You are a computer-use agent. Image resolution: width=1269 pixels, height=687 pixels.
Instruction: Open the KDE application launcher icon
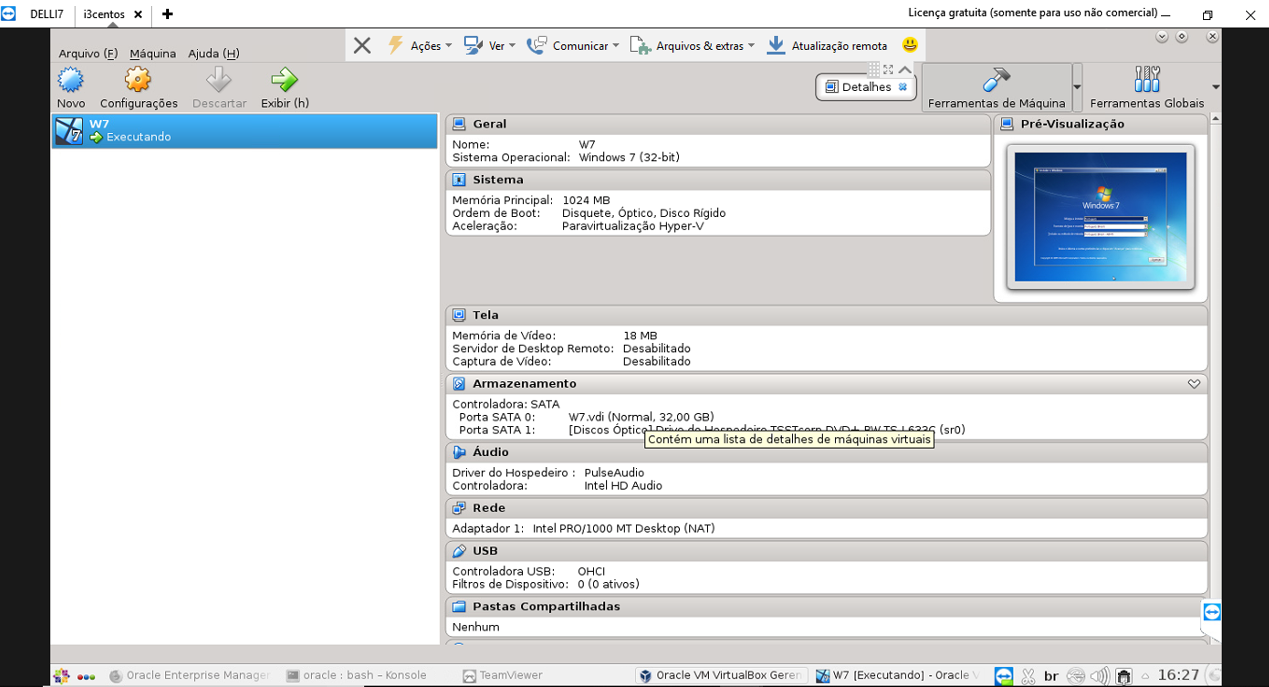click(62, 676)
